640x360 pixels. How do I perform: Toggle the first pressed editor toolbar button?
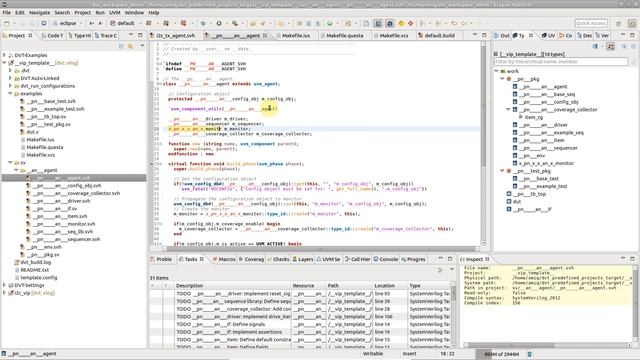click(x=378, y=23)
